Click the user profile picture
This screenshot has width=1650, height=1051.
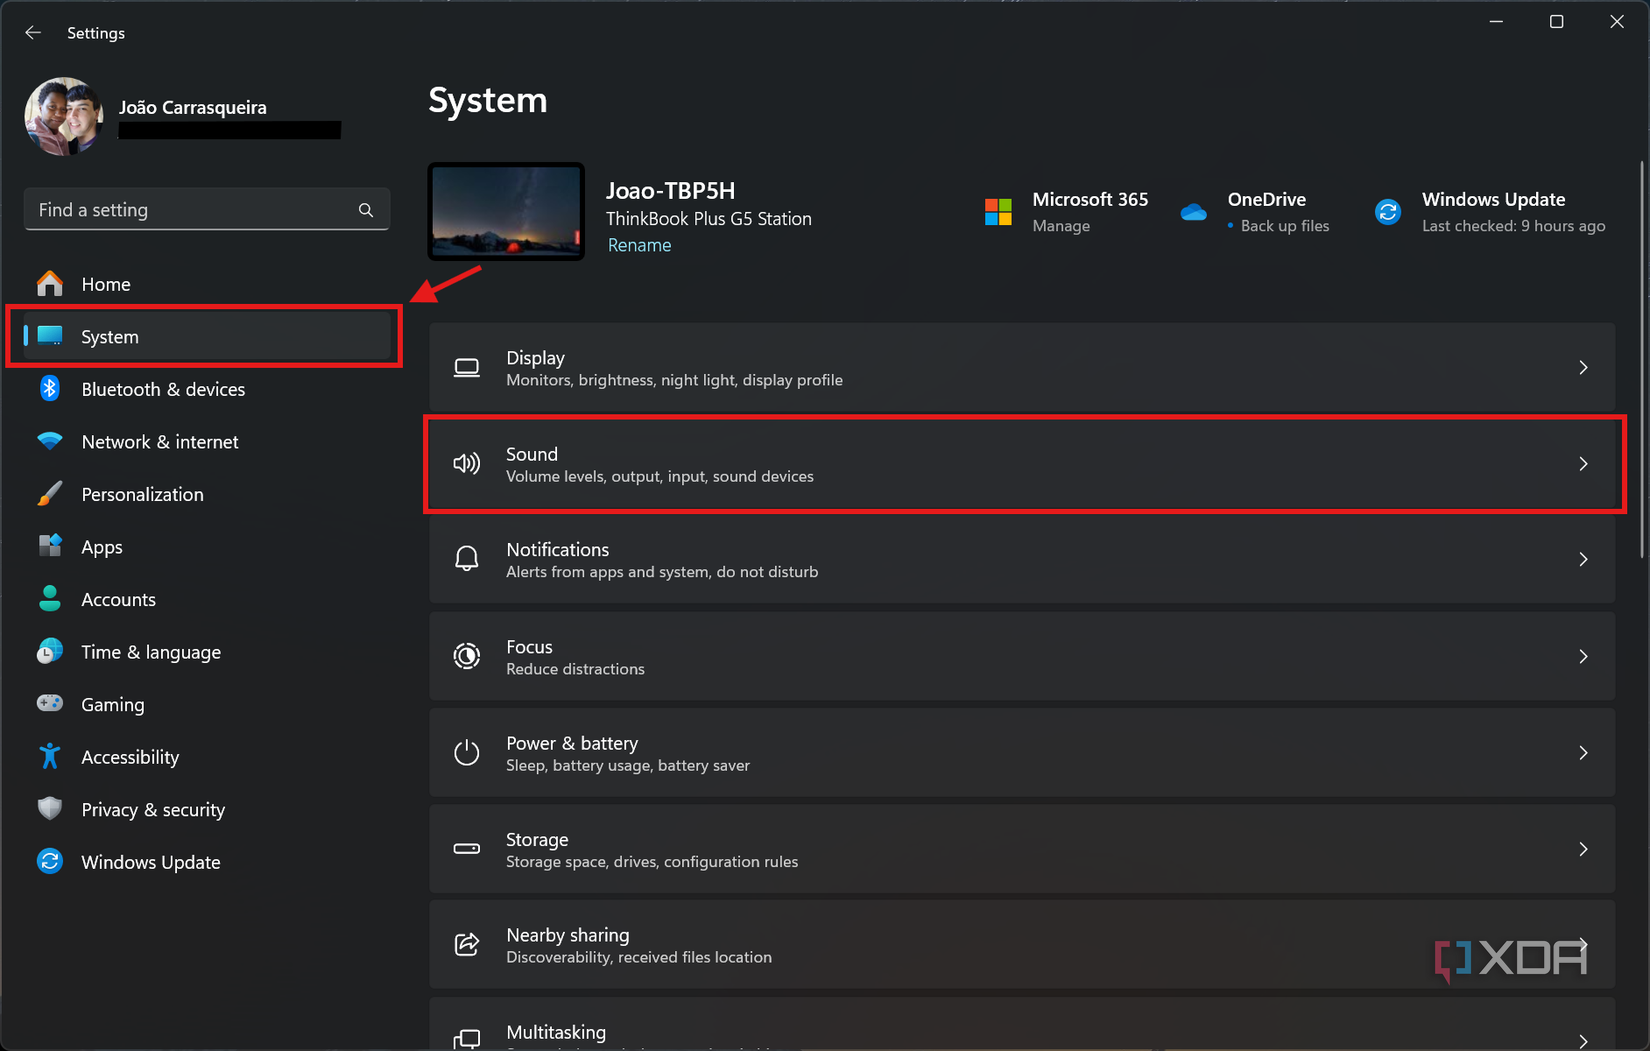click(64, 117)
